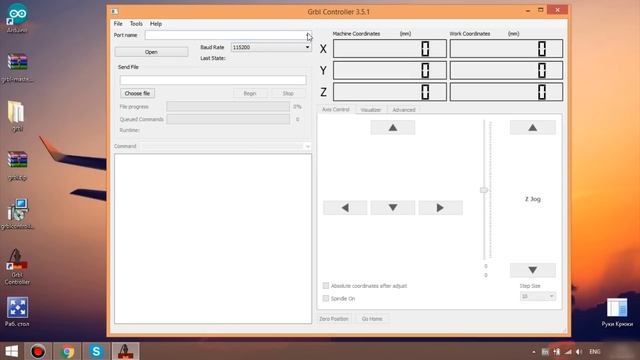This screenshot has height=360, width=640.
Task: Open the Windows Start button
Action: [11, 351]
